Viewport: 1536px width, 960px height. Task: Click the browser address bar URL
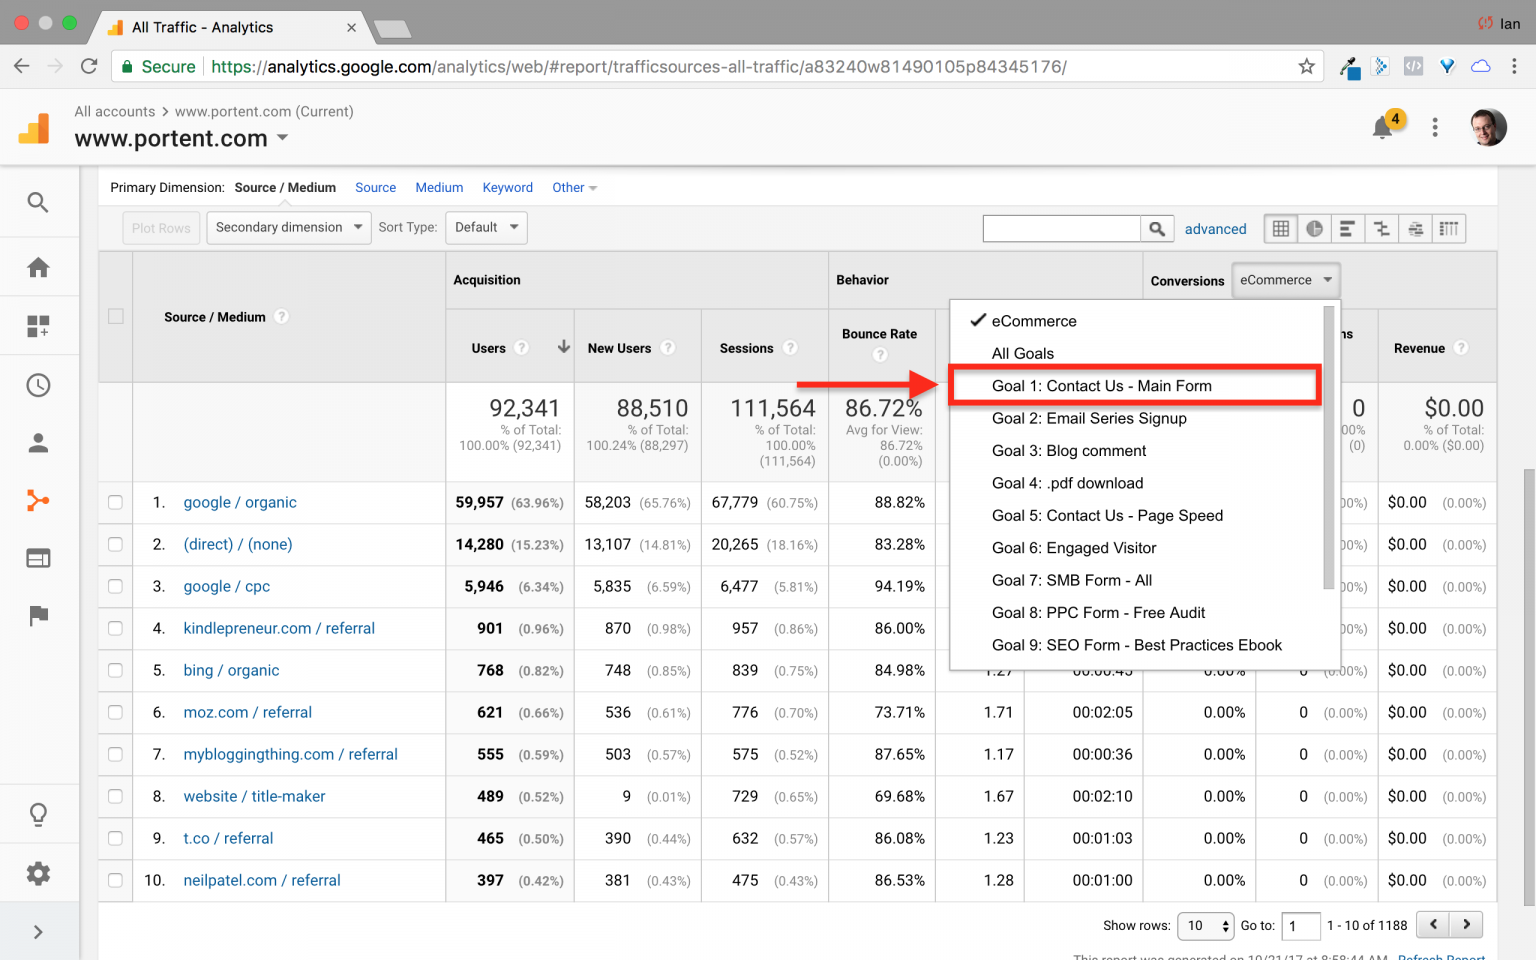click(x=639, y=66)
